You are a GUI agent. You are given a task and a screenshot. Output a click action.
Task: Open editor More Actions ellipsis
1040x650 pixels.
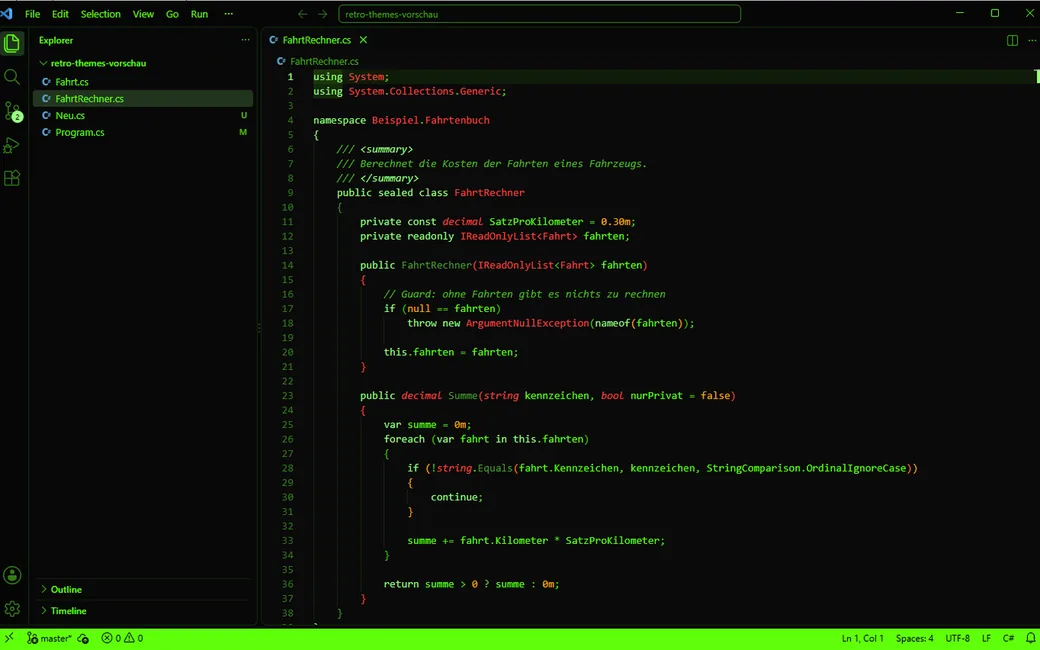click(1031, 40)
